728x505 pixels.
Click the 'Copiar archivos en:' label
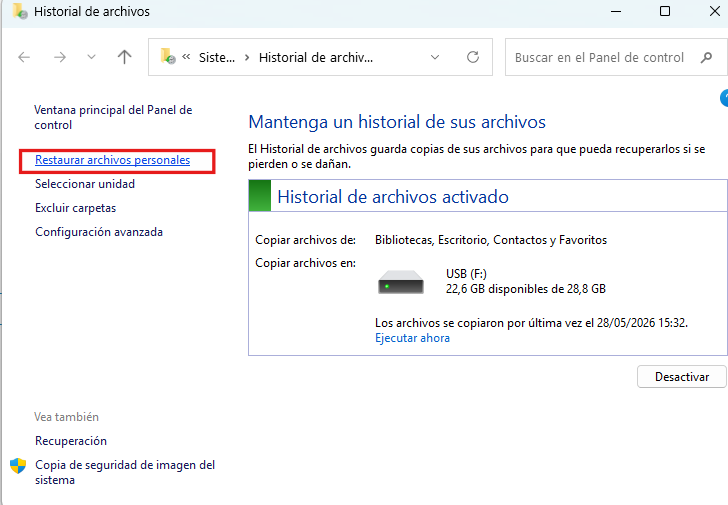[x=306, y=263]
